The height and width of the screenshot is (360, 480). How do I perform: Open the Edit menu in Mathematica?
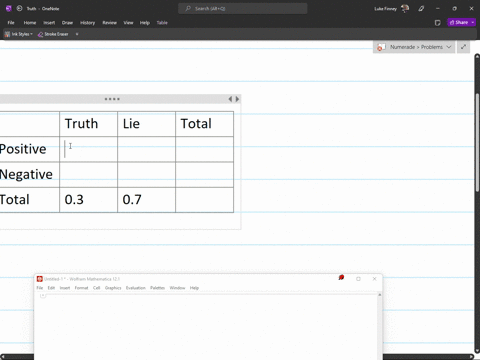click(51, 288)
